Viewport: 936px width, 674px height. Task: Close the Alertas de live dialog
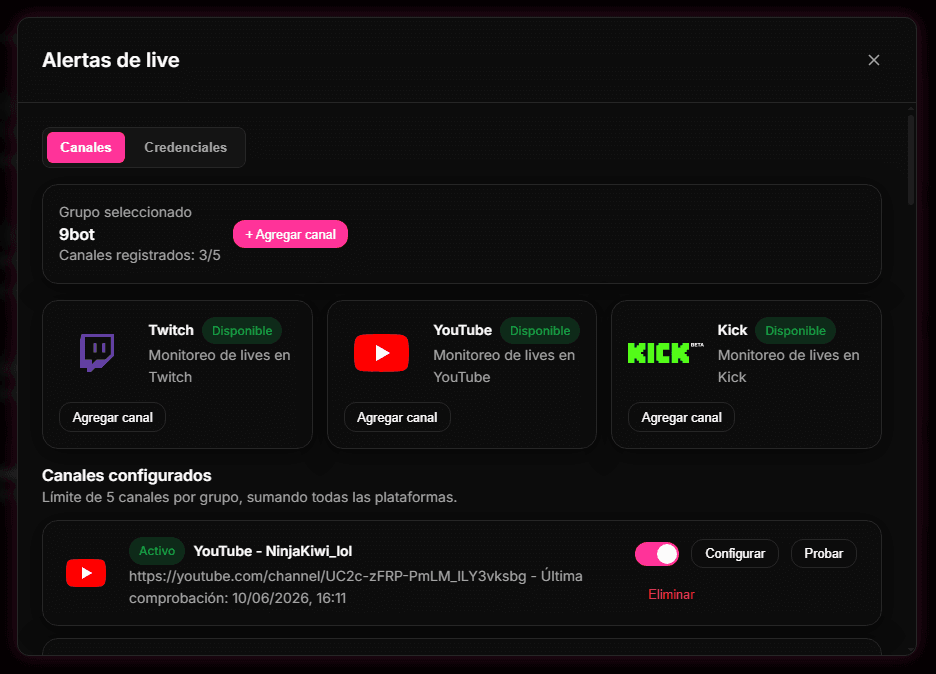point(873,60)
